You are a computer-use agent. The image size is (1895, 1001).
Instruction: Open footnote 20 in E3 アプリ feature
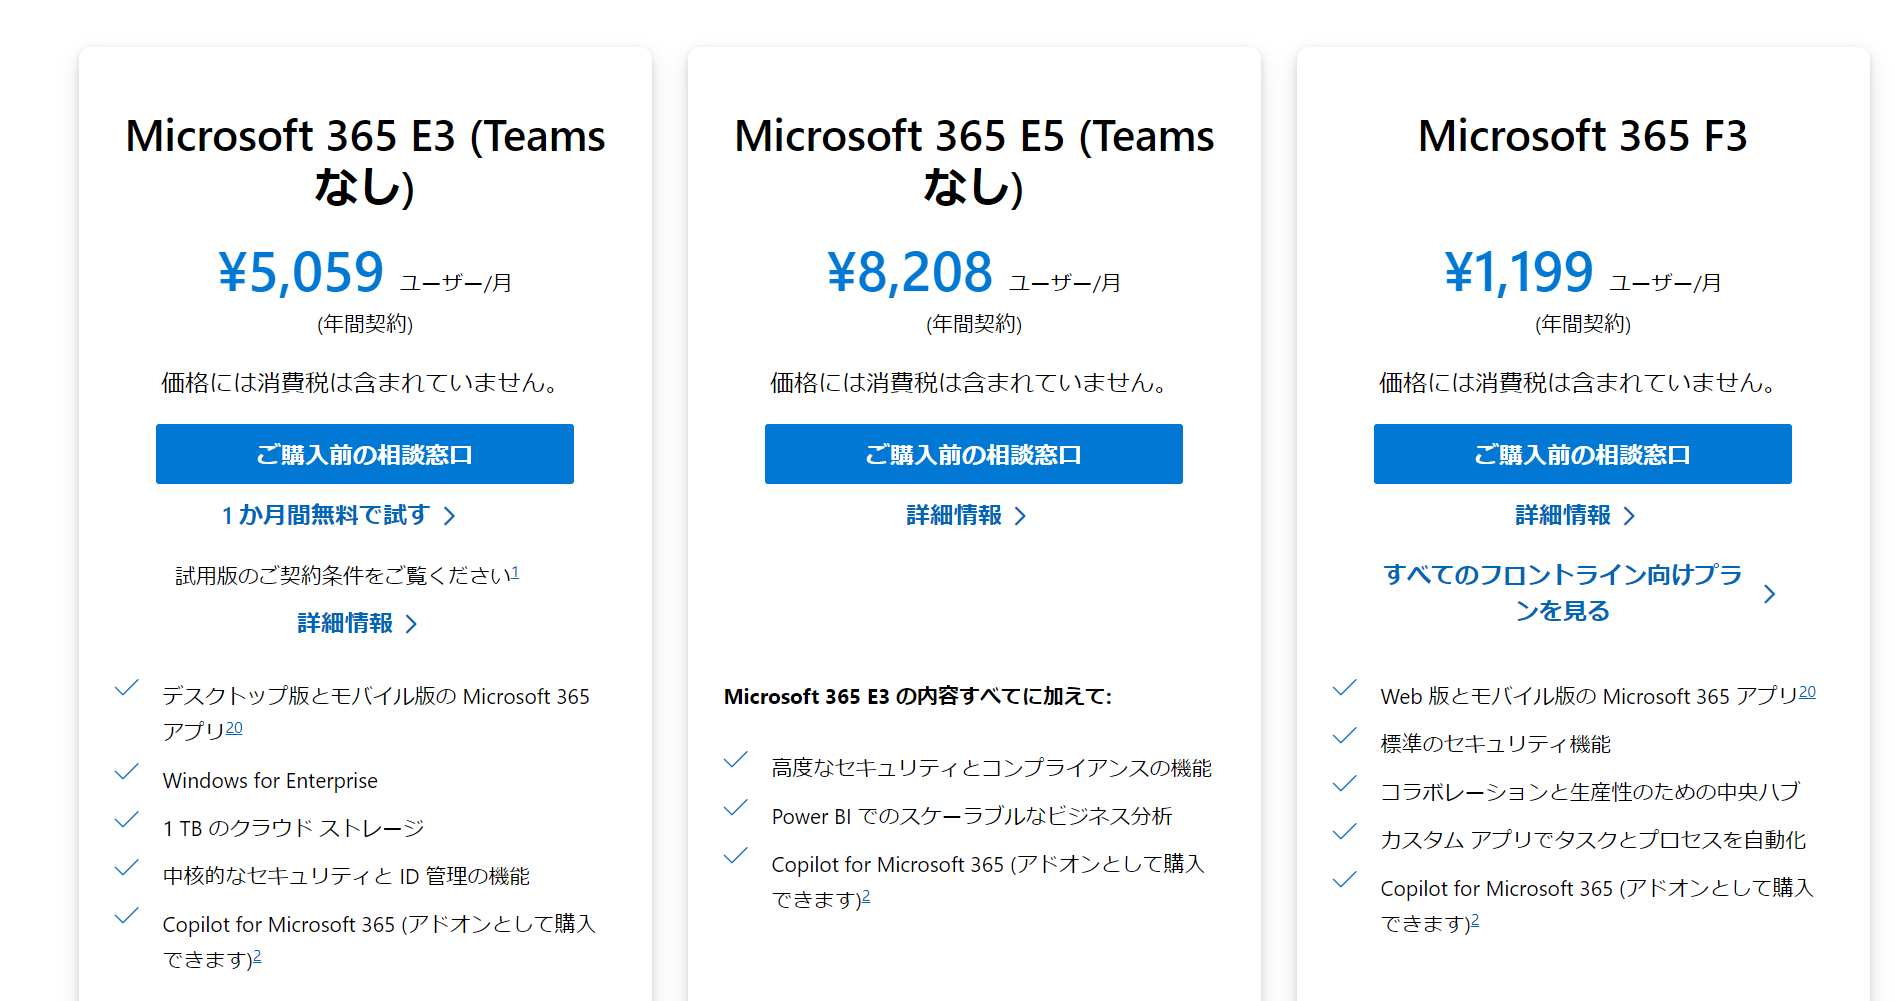pyautogui.click(x=234, y=728)
